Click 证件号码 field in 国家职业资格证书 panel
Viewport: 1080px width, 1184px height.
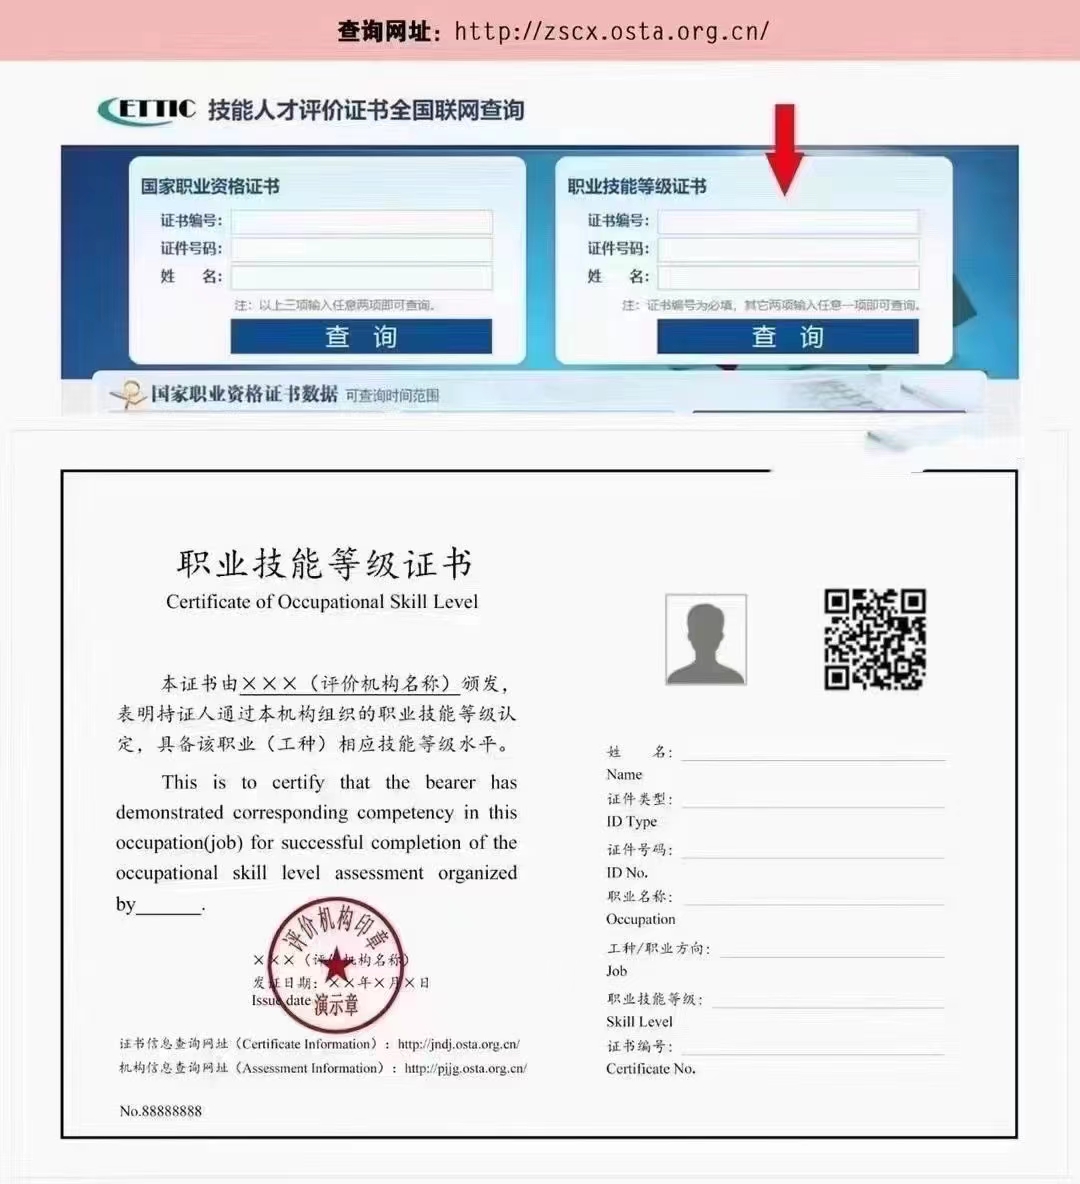[x=361, y=249]
